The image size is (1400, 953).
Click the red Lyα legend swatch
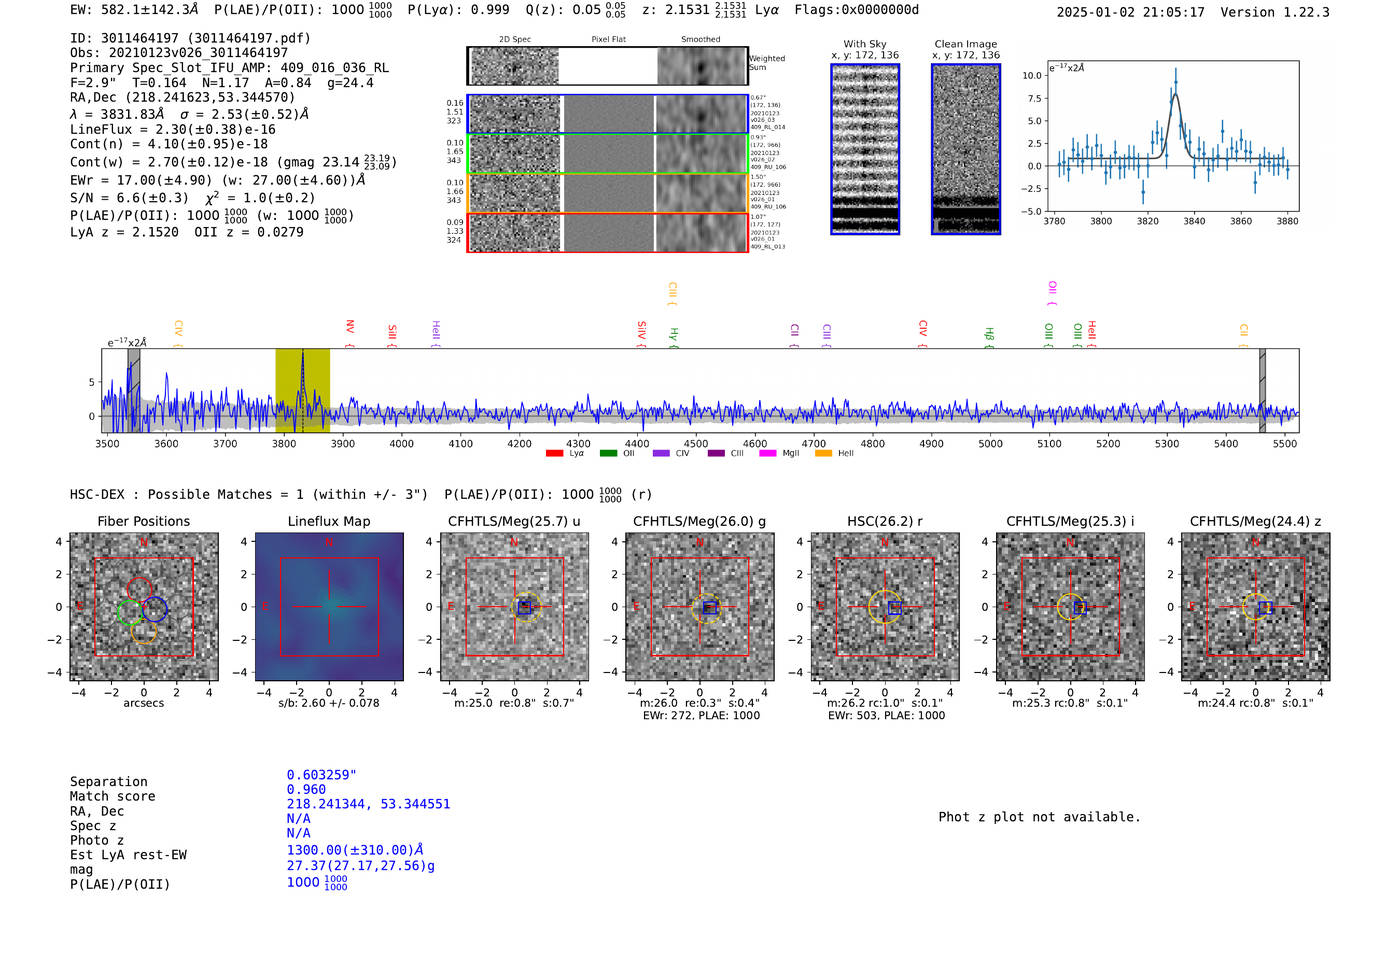[x=554, y=453]
